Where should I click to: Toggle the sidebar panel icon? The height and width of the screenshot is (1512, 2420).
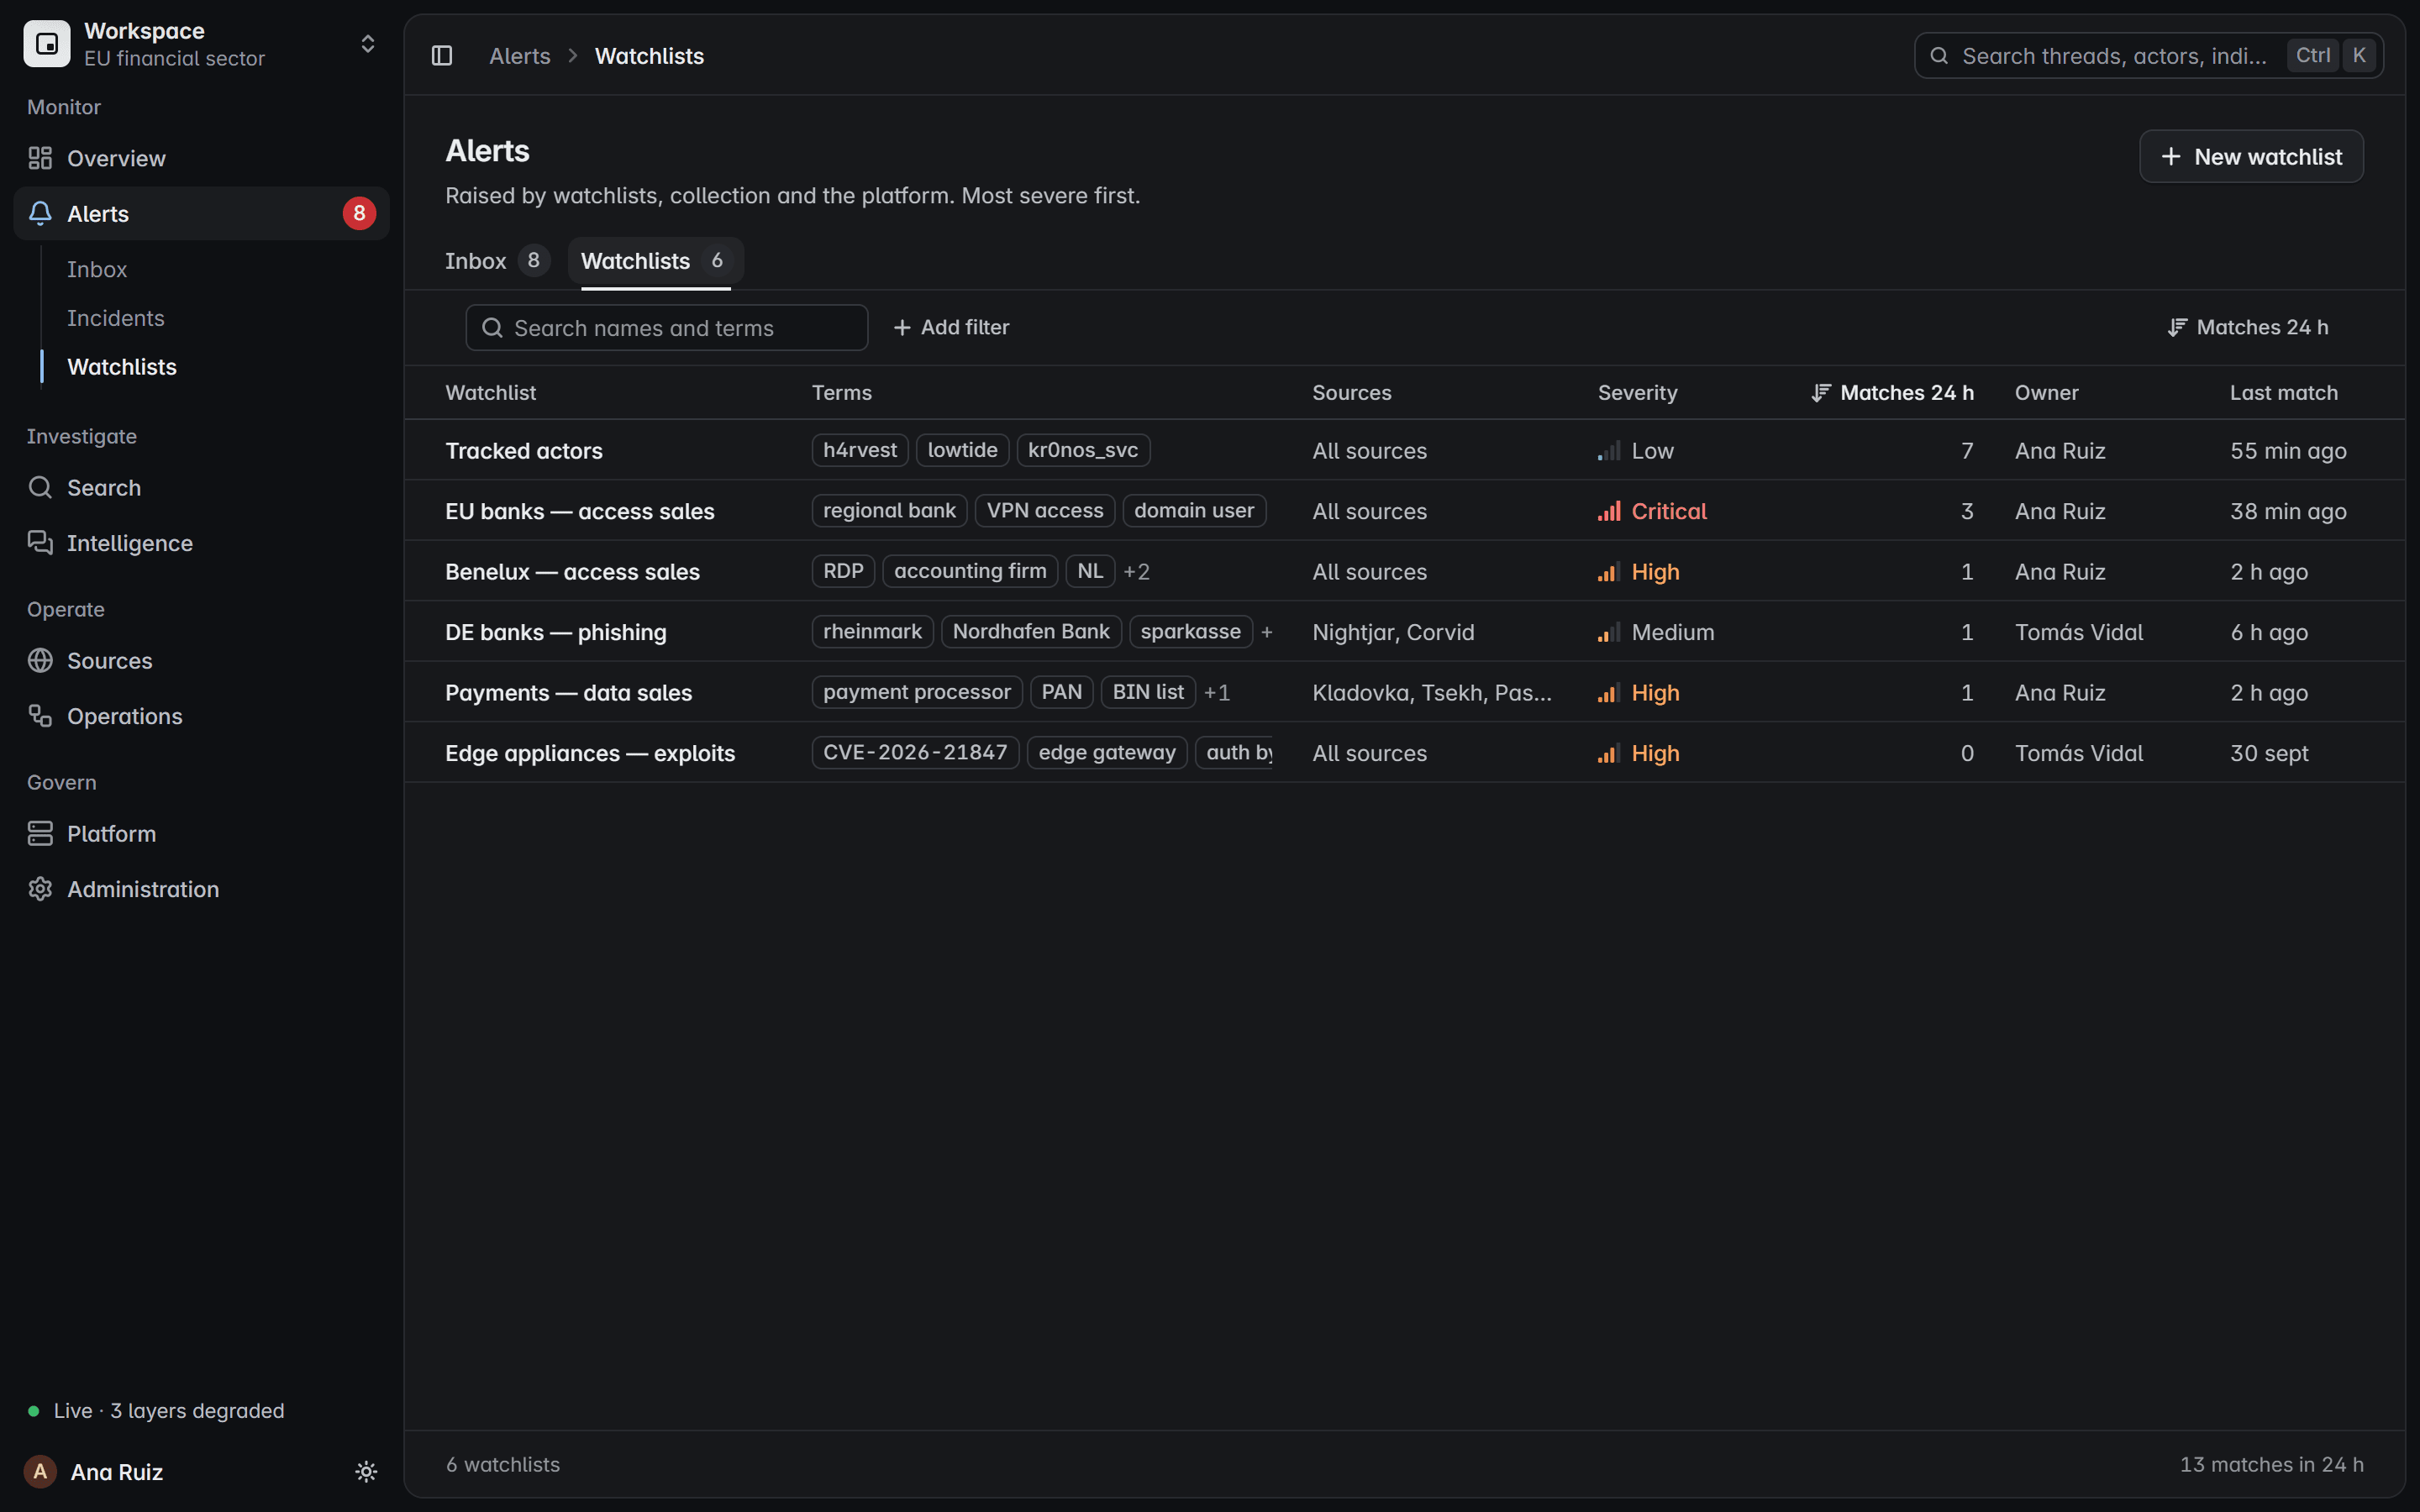[442, 56]
